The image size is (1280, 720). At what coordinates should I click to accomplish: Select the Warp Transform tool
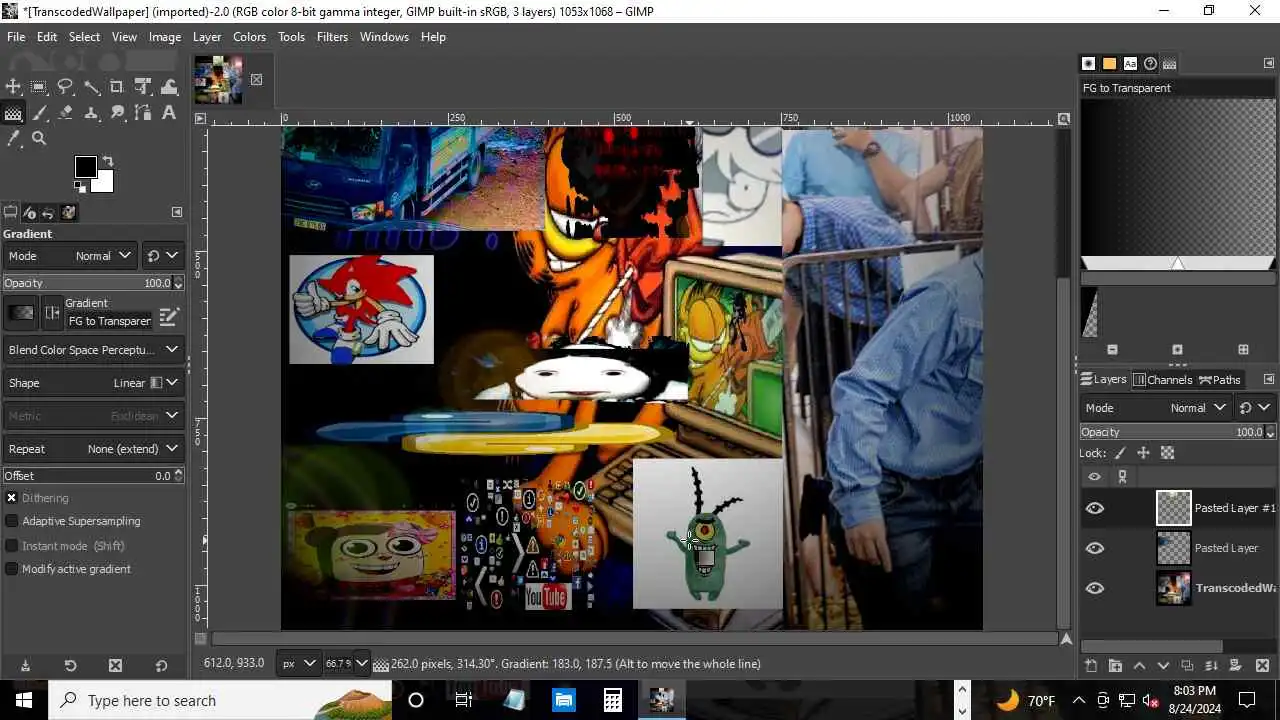point(169,87)
